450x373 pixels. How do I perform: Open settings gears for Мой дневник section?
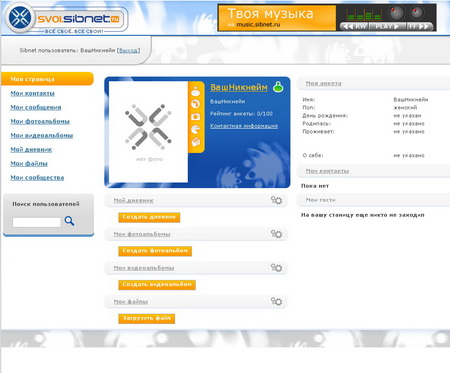[276, 200]
